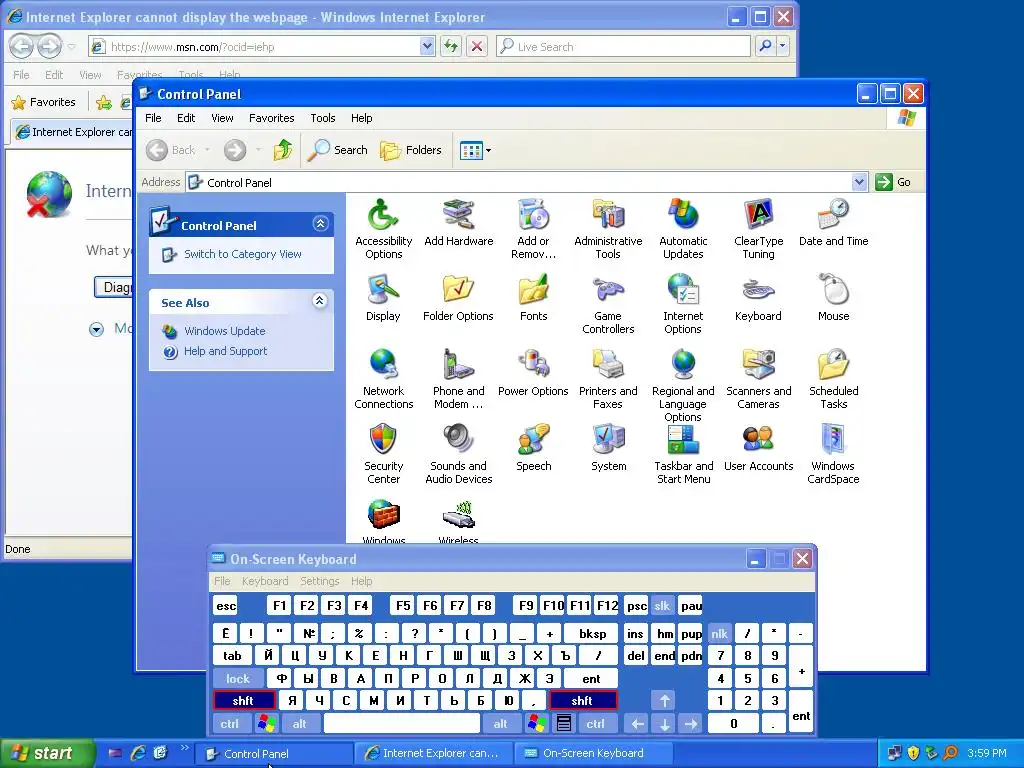The height and width of the screenshot is (768, 1024).
Task: Open the Help menu in Control Panel
Action: point(361,118)
